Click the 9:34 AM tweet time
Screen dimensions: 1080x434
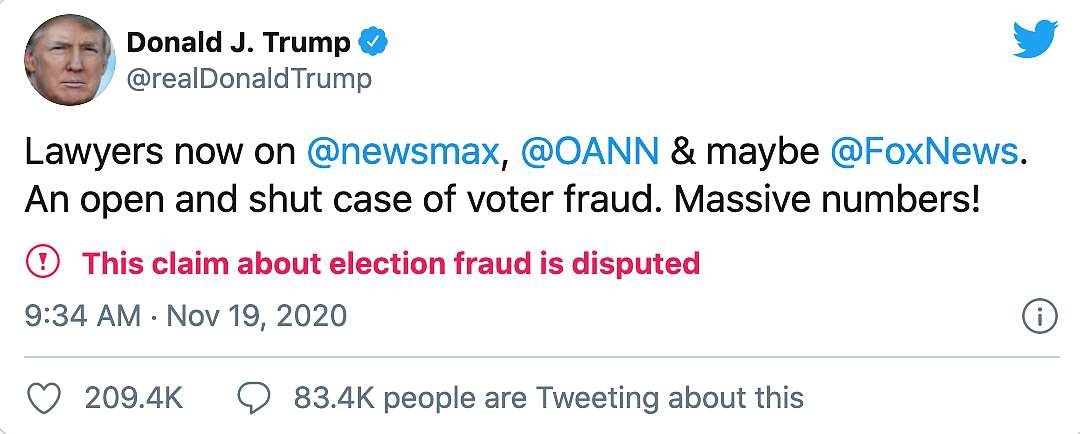coord(82,317)
